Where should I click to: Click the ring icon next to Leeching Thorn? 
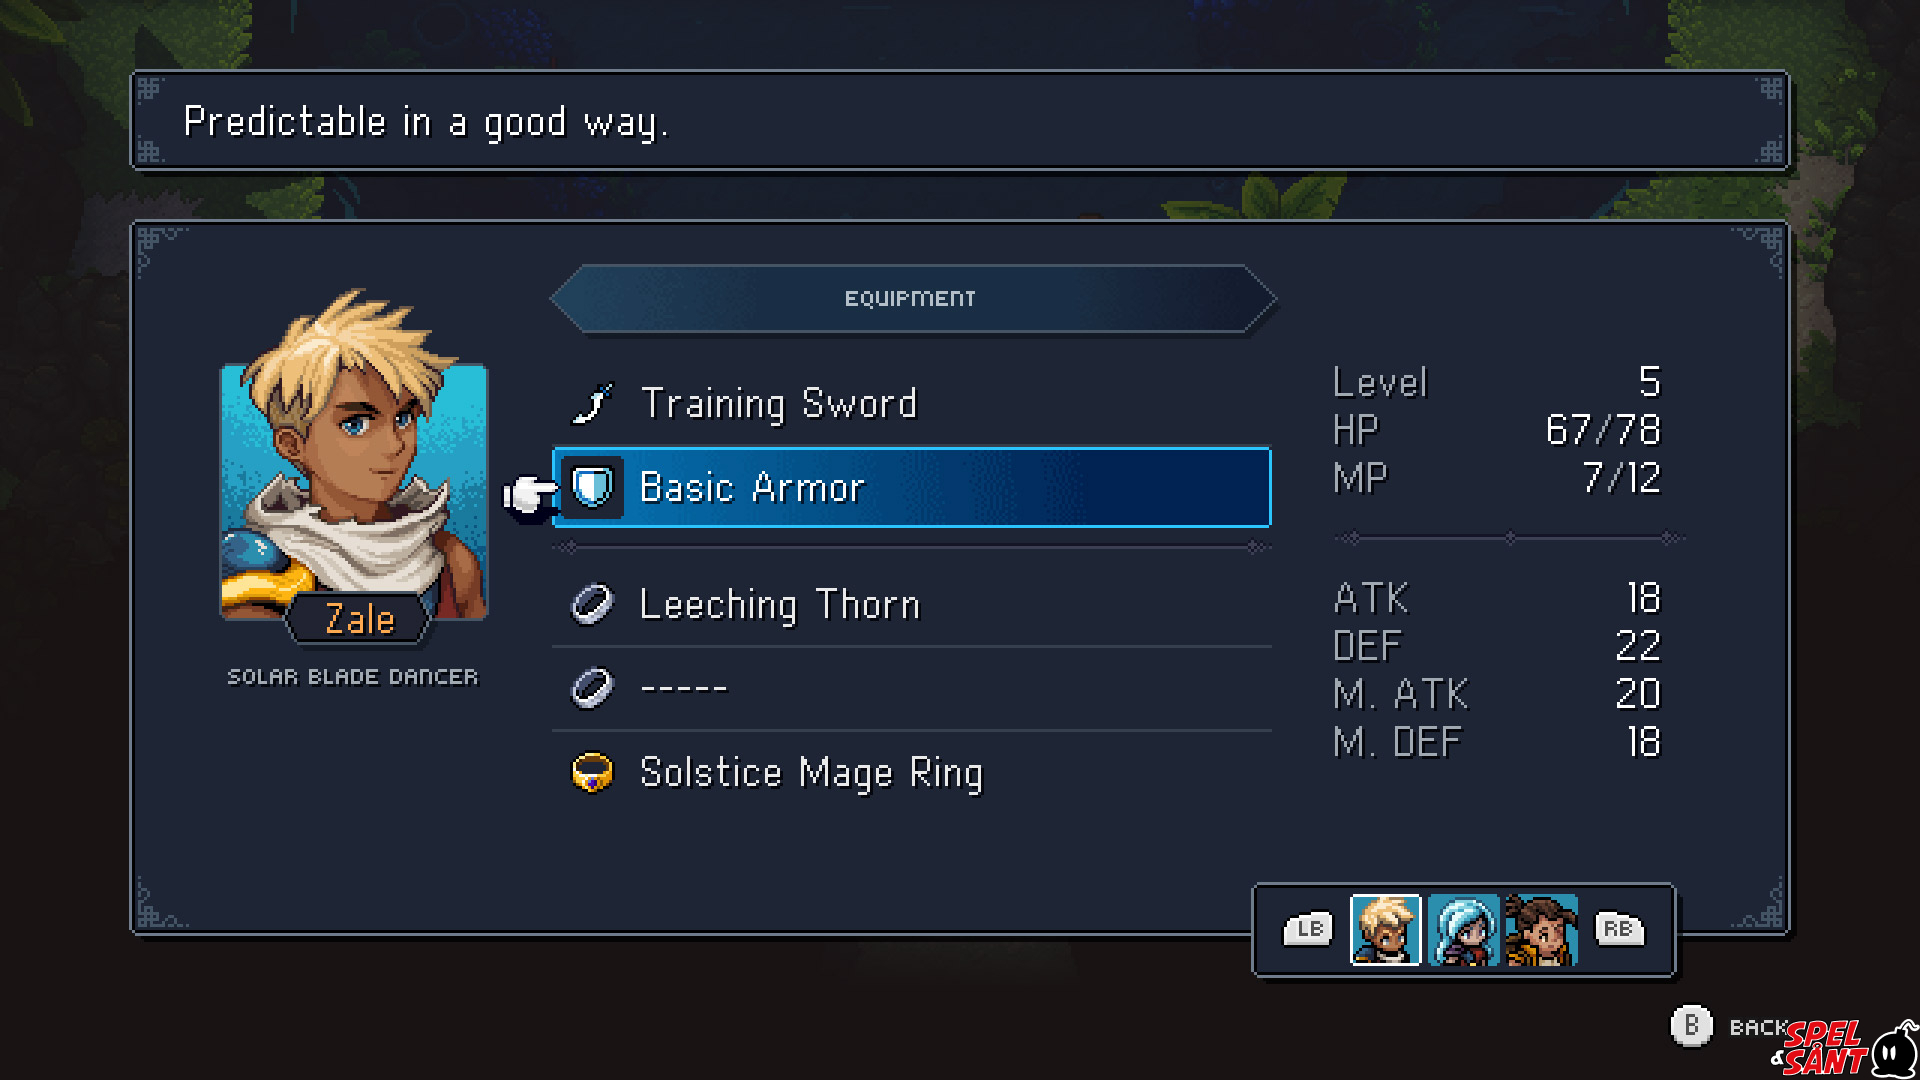pos(592,604)
